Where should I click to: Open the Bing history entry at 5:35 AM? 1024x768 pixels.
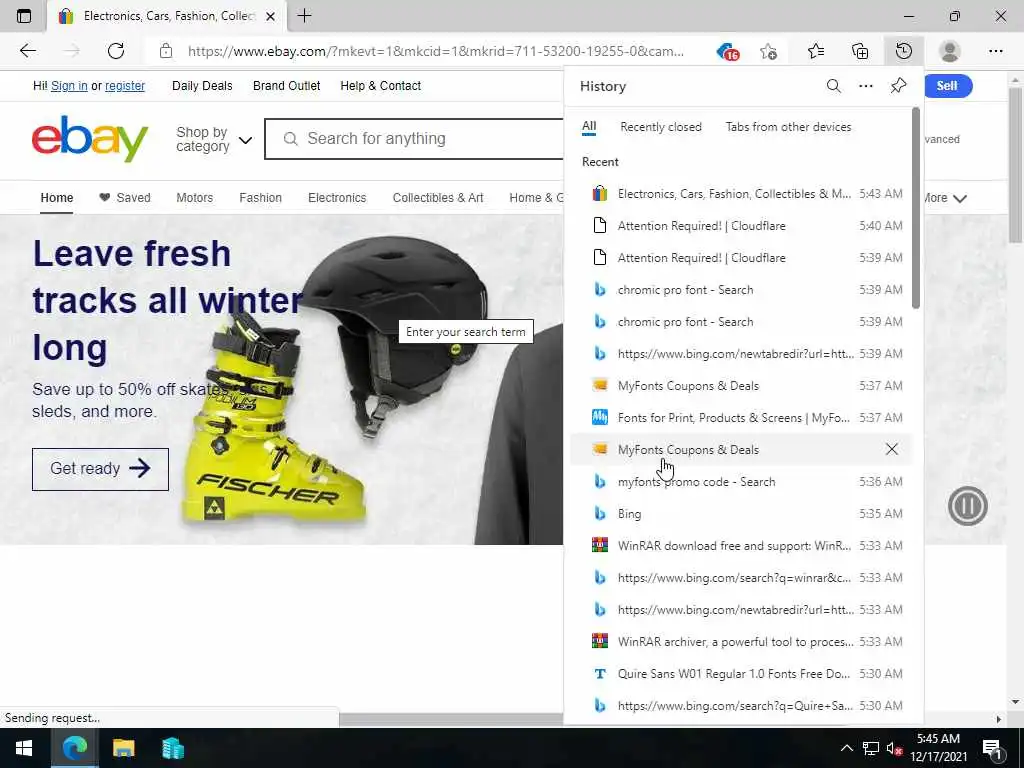click(741, 513)
